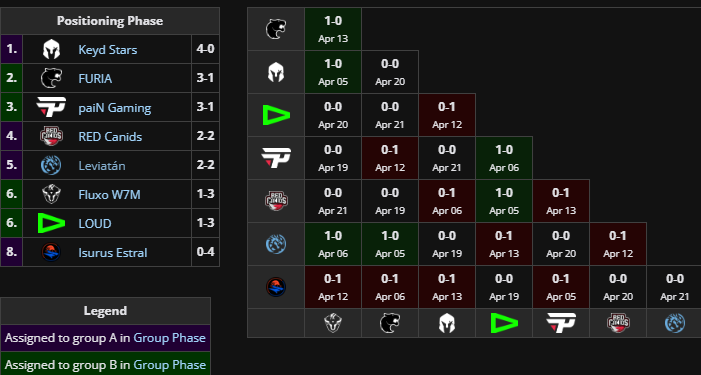Click the RED Canids logo in standings
701x375 pixels.
click(51, 136)
